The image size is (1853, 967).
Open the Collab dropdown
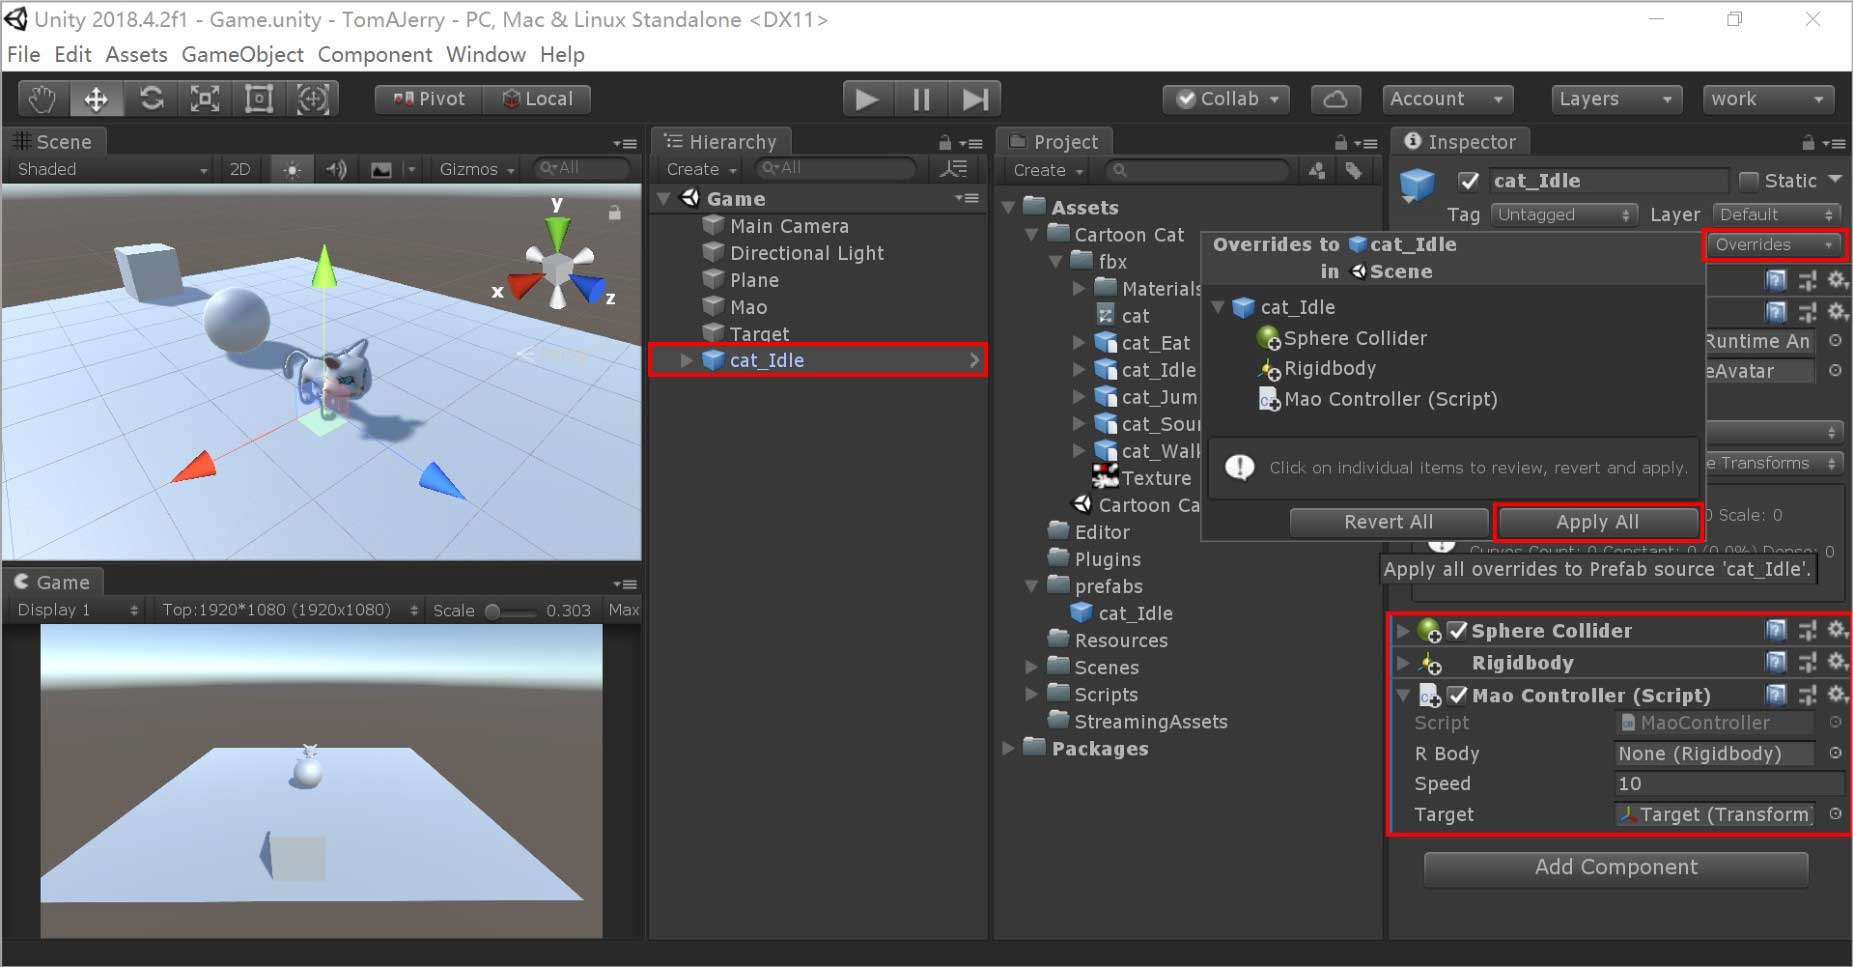[1226, 99]
